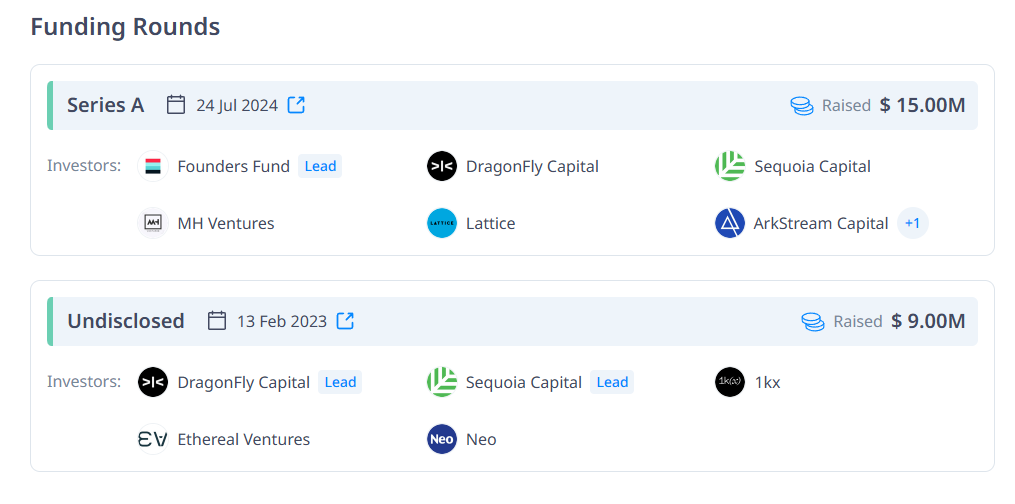Click the Founders Fund logo
1015x504 pixels.
153,166
